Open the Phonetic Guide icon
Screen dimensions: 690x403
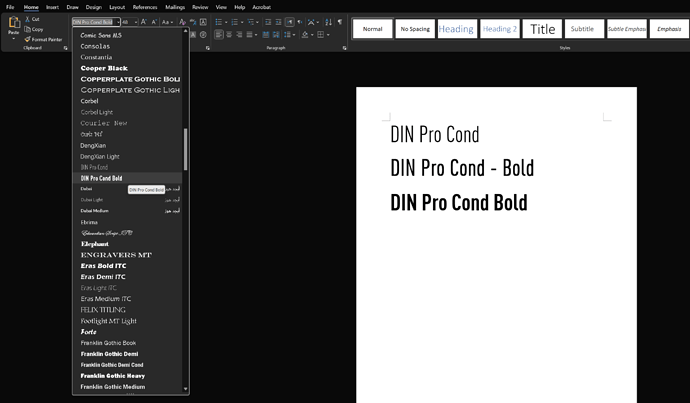[x=193, y=22]
